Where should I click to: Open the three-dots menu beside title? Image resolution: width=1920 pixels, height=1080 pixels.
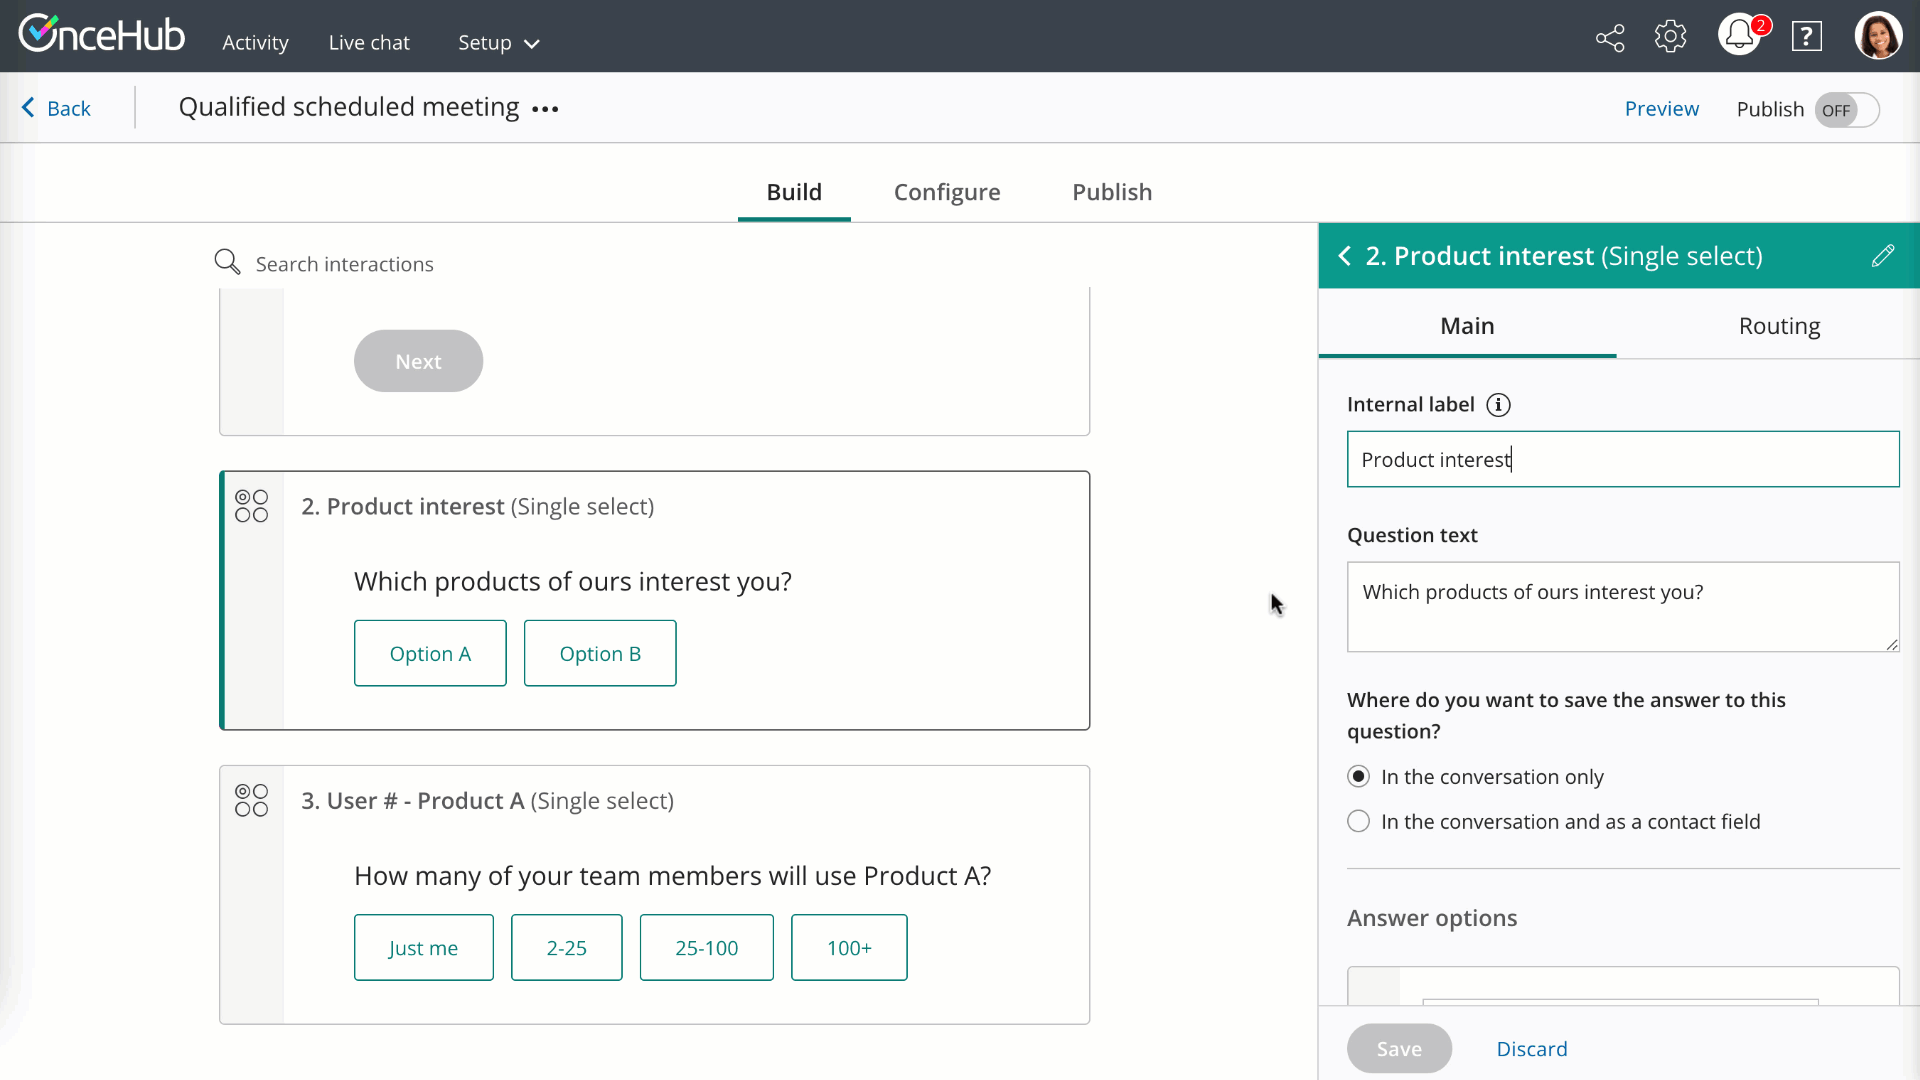click(x=545, y=109)
